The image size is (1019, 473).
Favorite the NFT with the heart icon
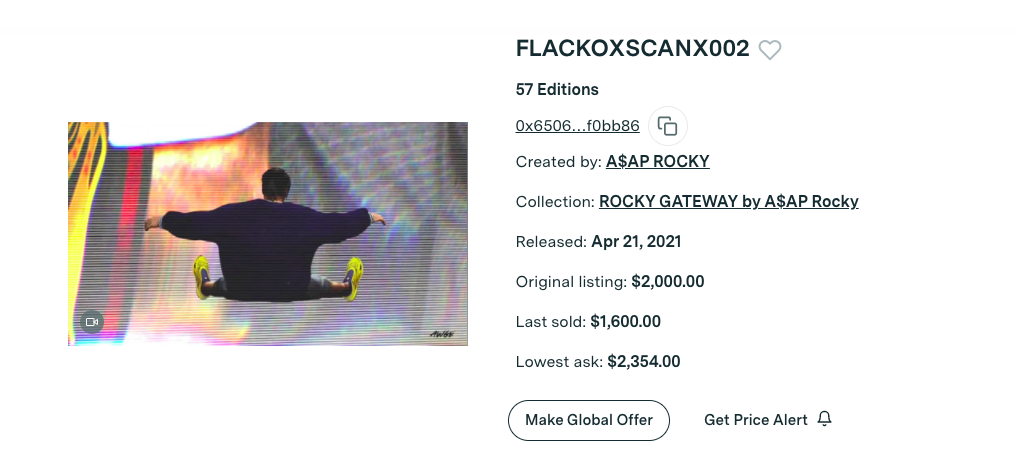pos(769,50)
